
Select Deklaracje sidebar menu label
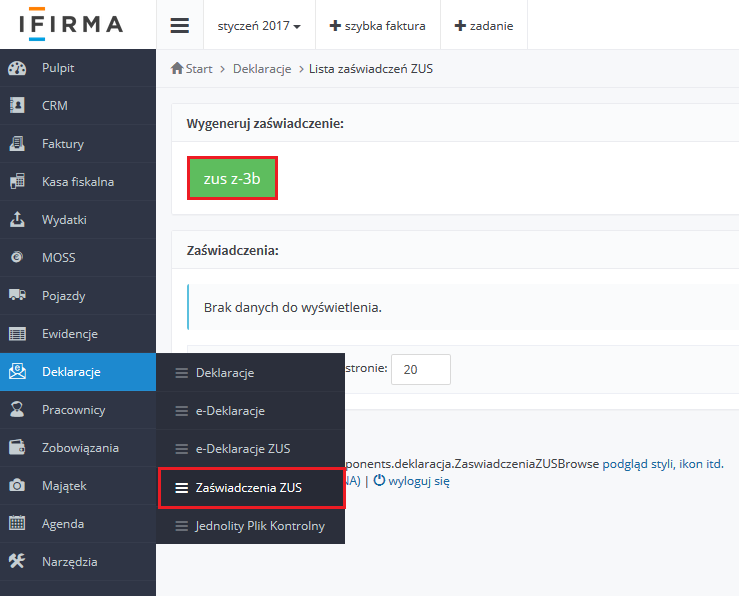(71, 372)
